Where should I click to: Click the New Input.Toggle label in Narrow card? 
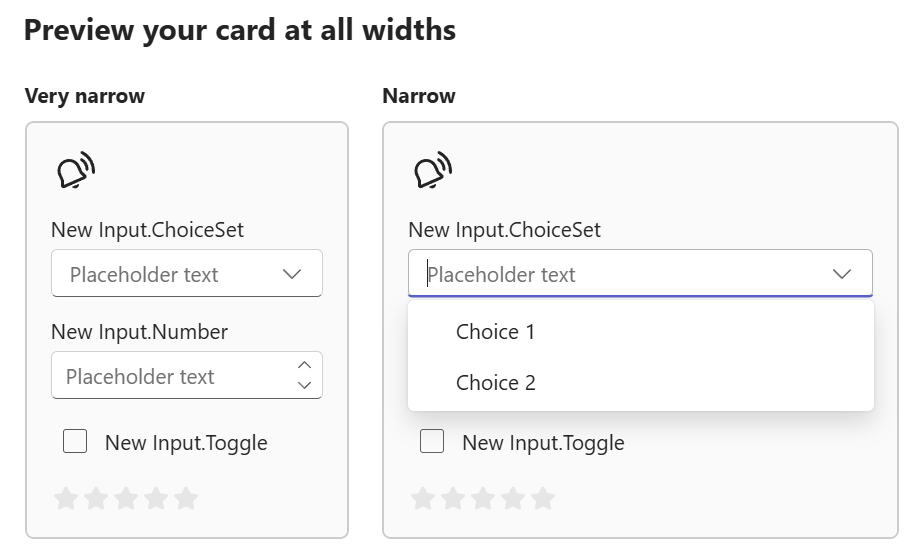click(543, 443)
